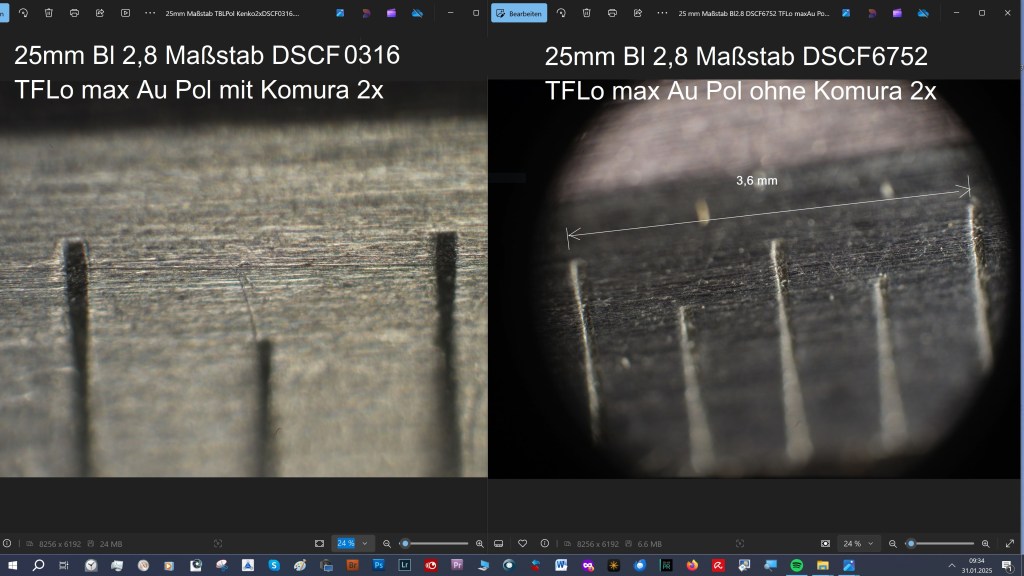Rotate the right window image

pos(561,13)
